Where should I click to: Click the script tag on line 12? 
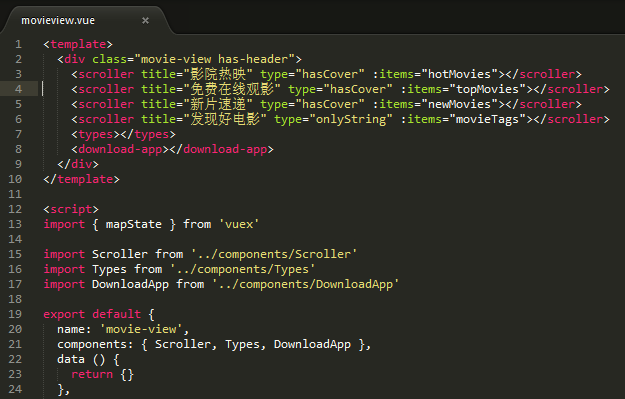pos(71,209)
